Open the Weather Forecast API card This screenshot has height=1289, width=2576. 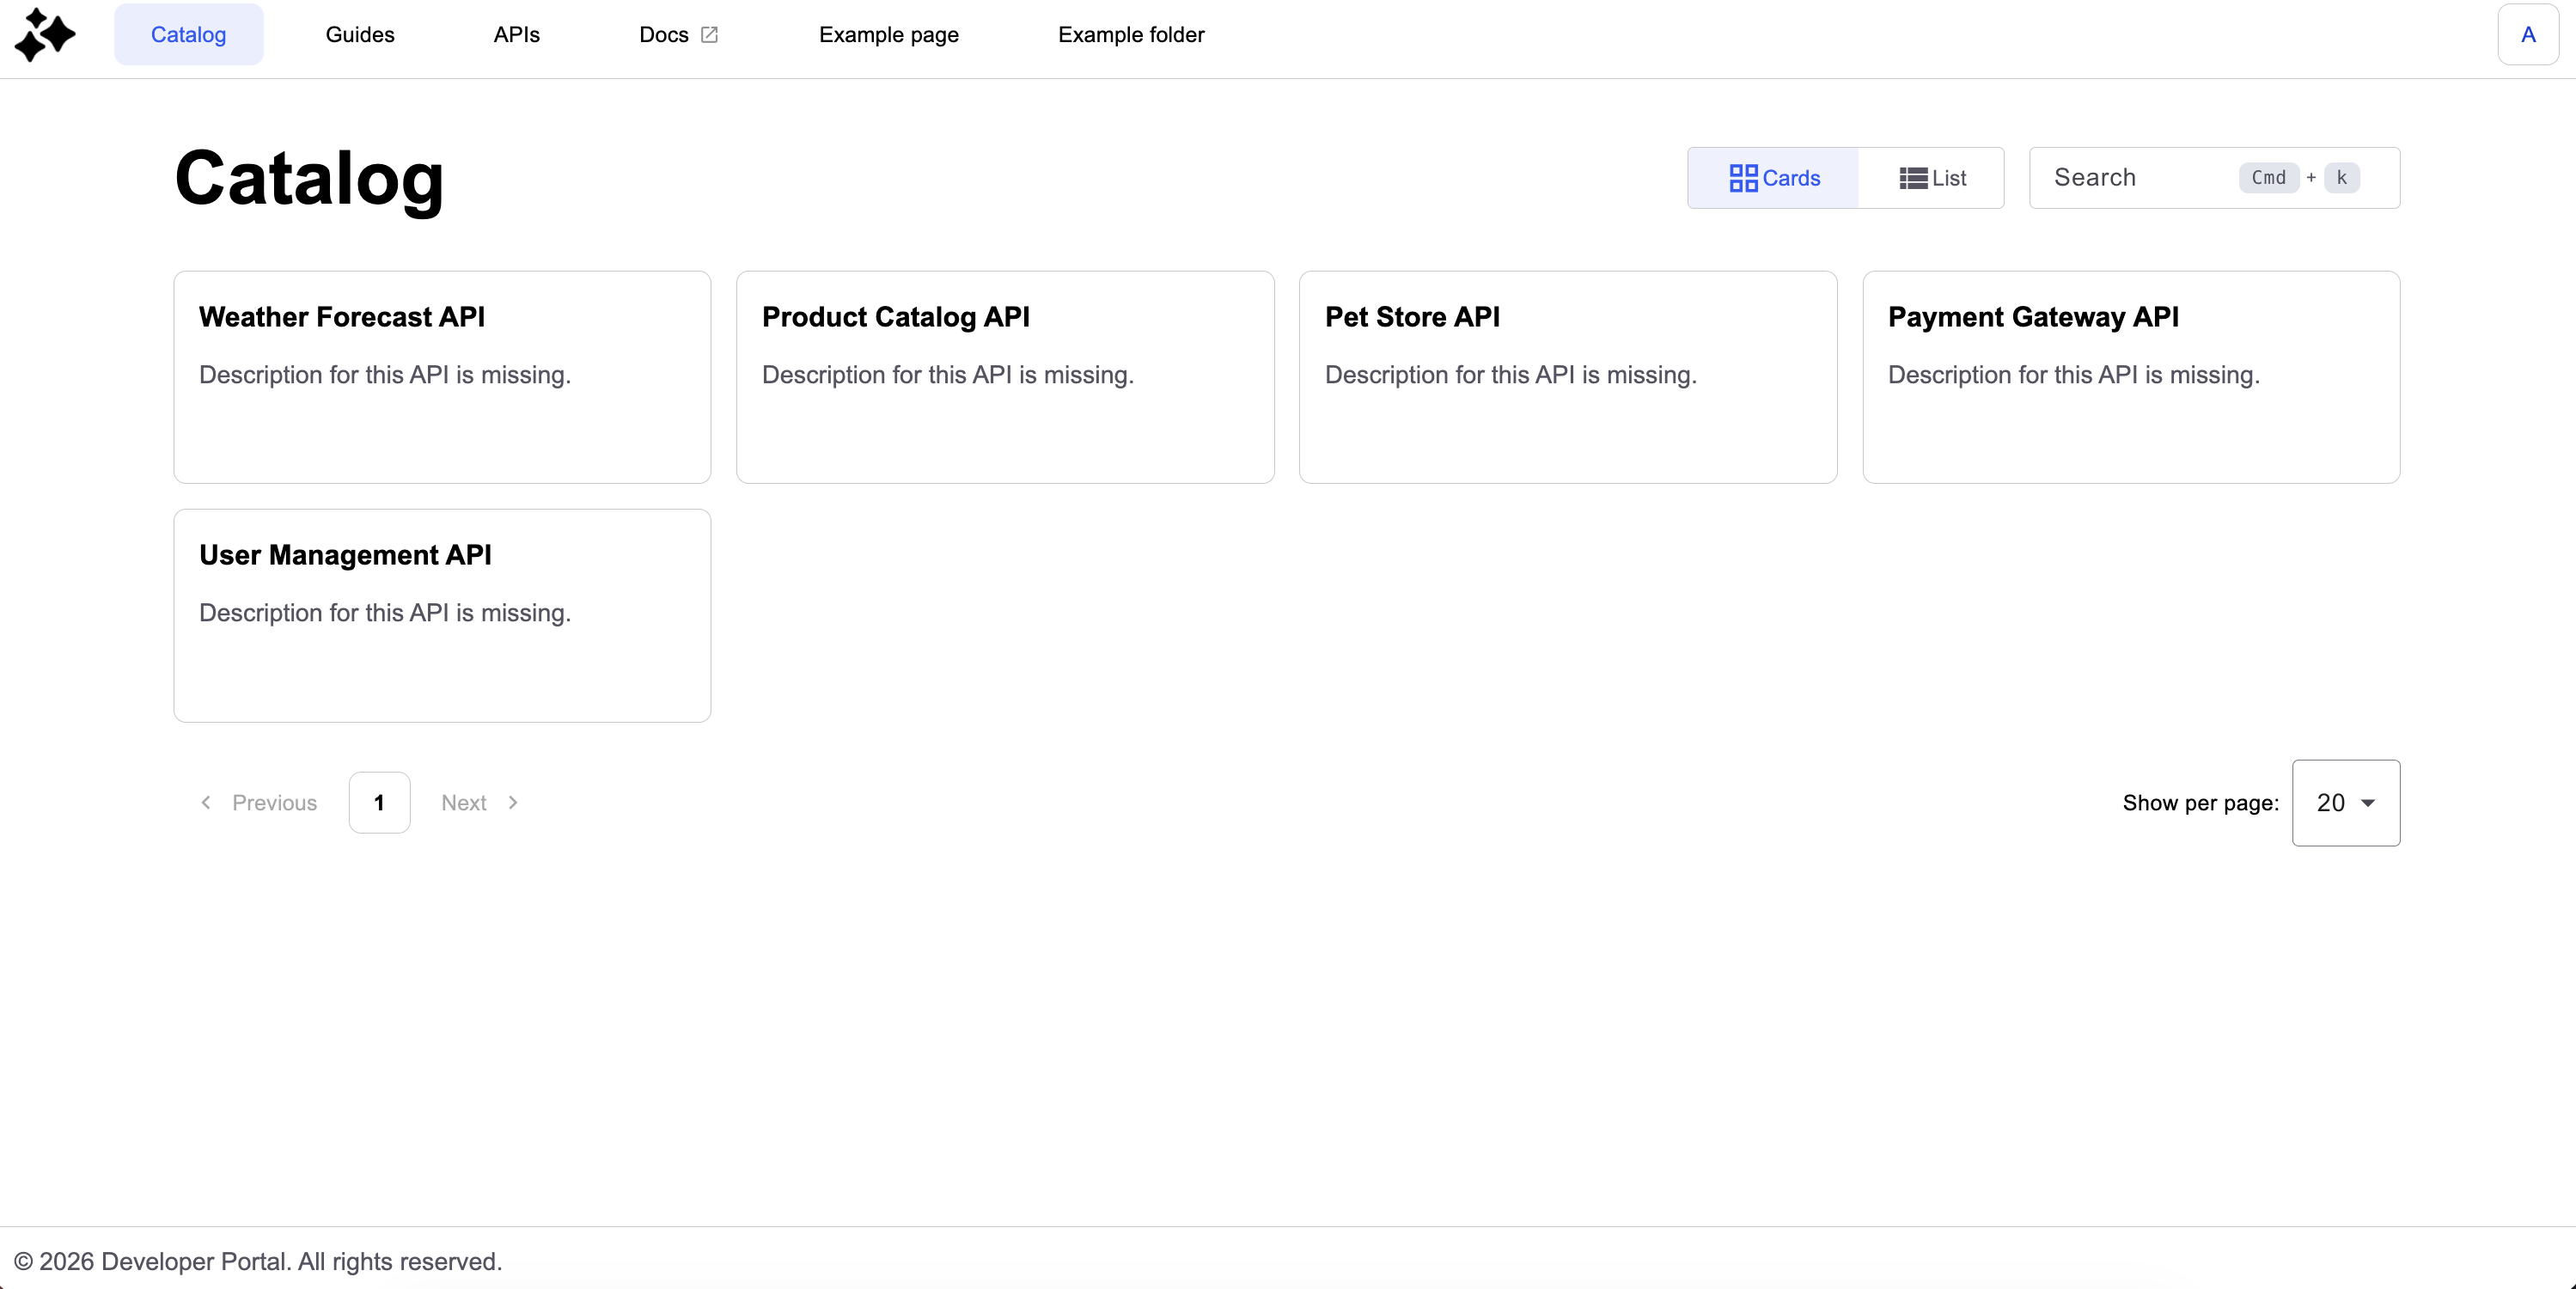[x=442, y=377]
